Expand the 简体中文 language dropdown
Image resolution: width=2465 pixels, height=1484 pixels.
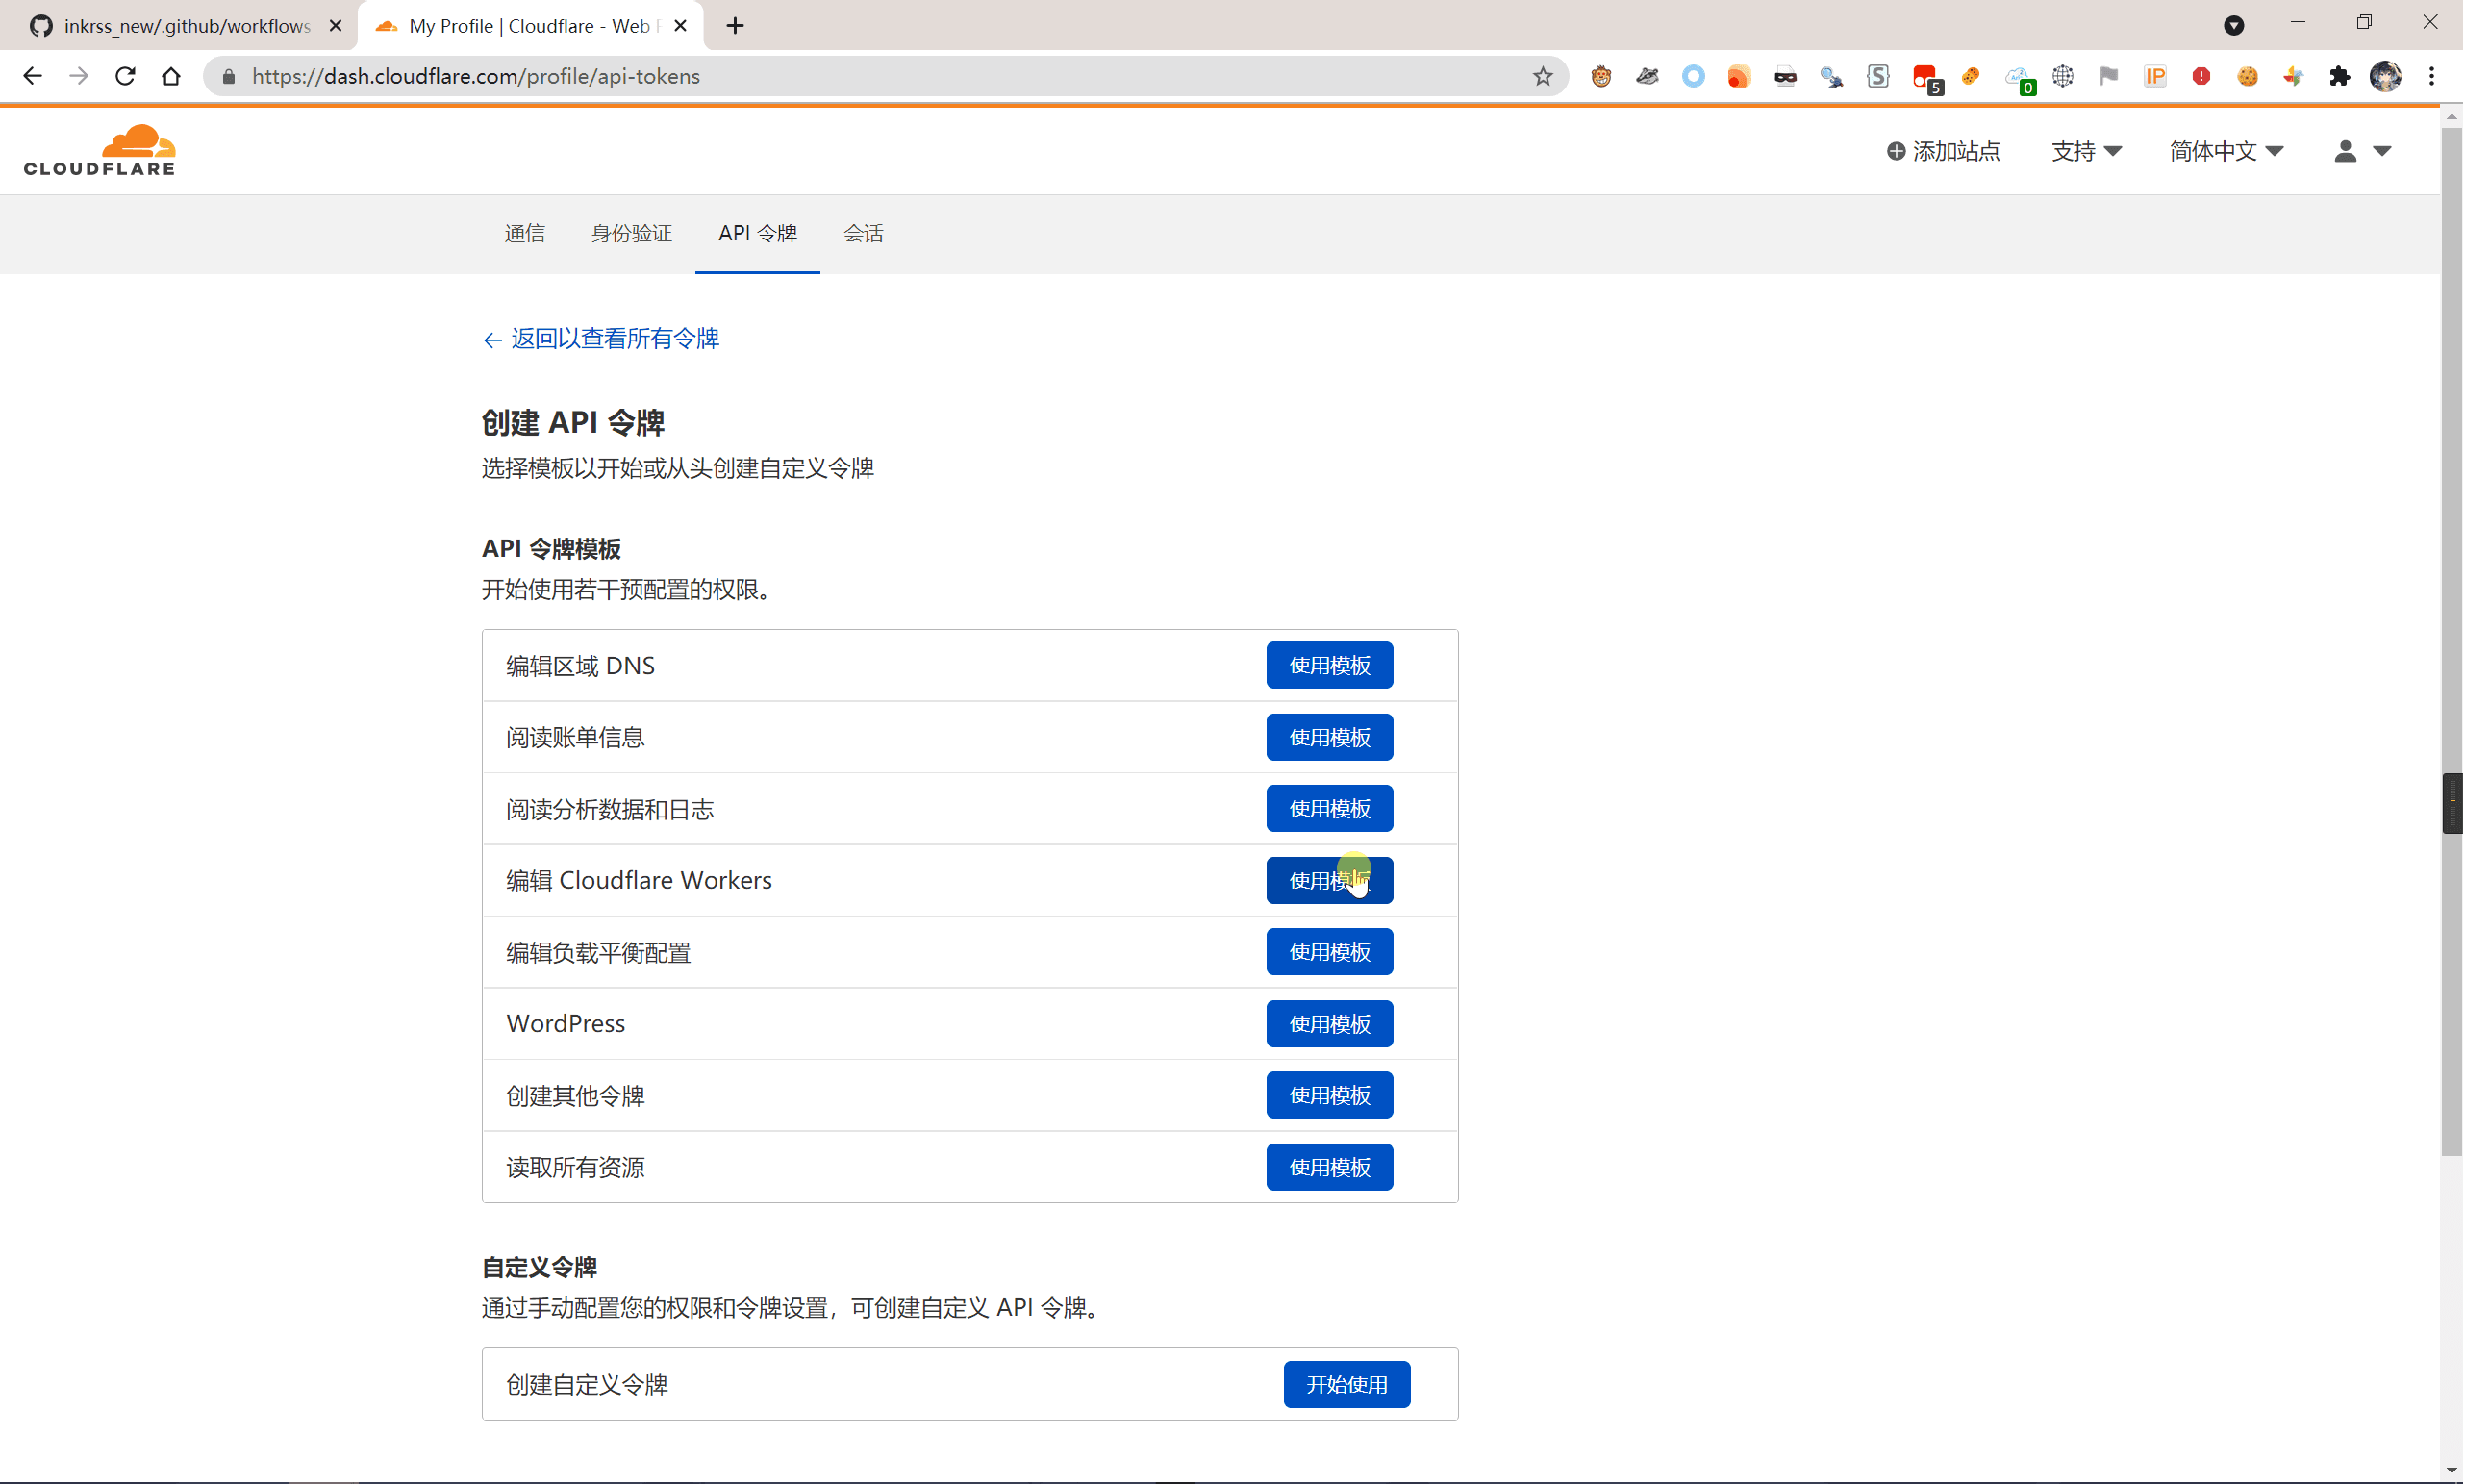[x=2226, y=151]
